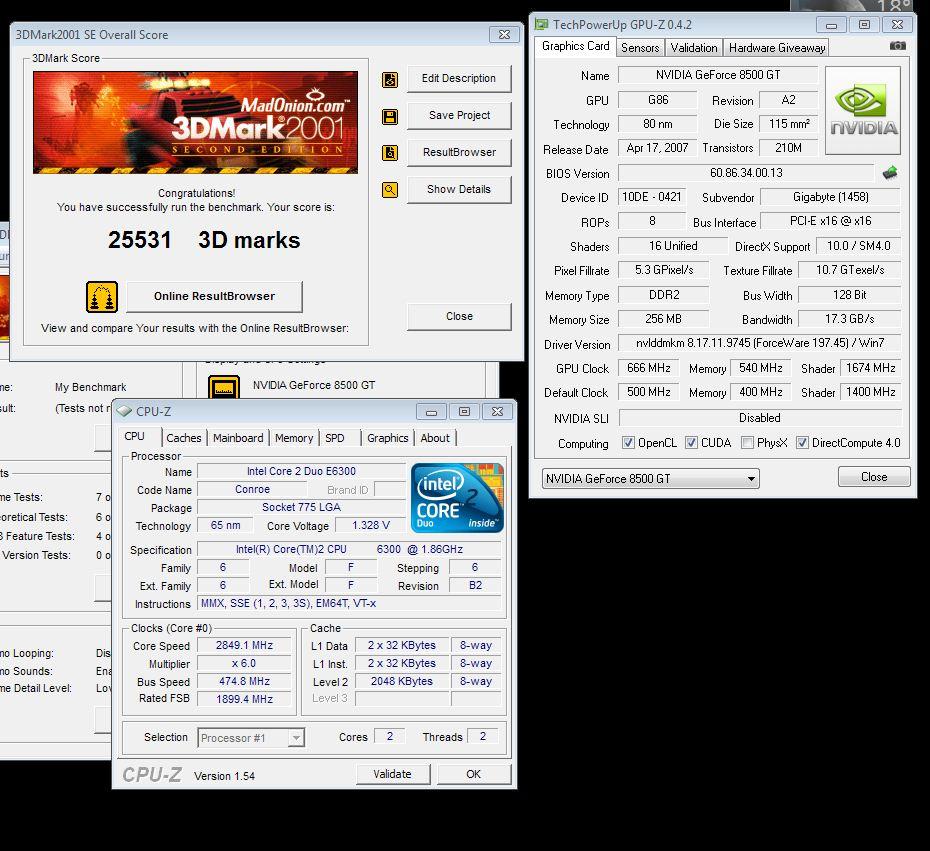Click the Subvendor Gigabyte field
The height and width of the screenshot is (851, 930).
click(830, 196)
